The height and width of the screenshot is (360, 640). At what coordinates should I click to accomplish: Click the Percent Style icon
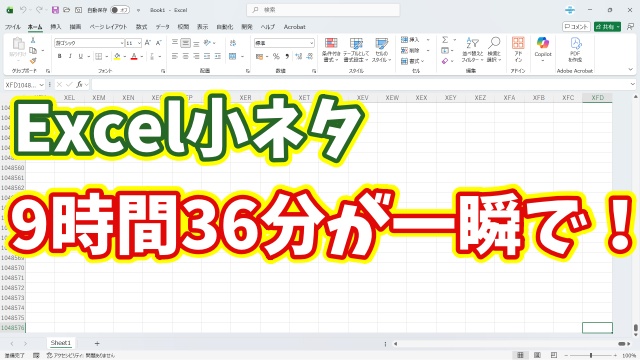(x=276, y=56)
